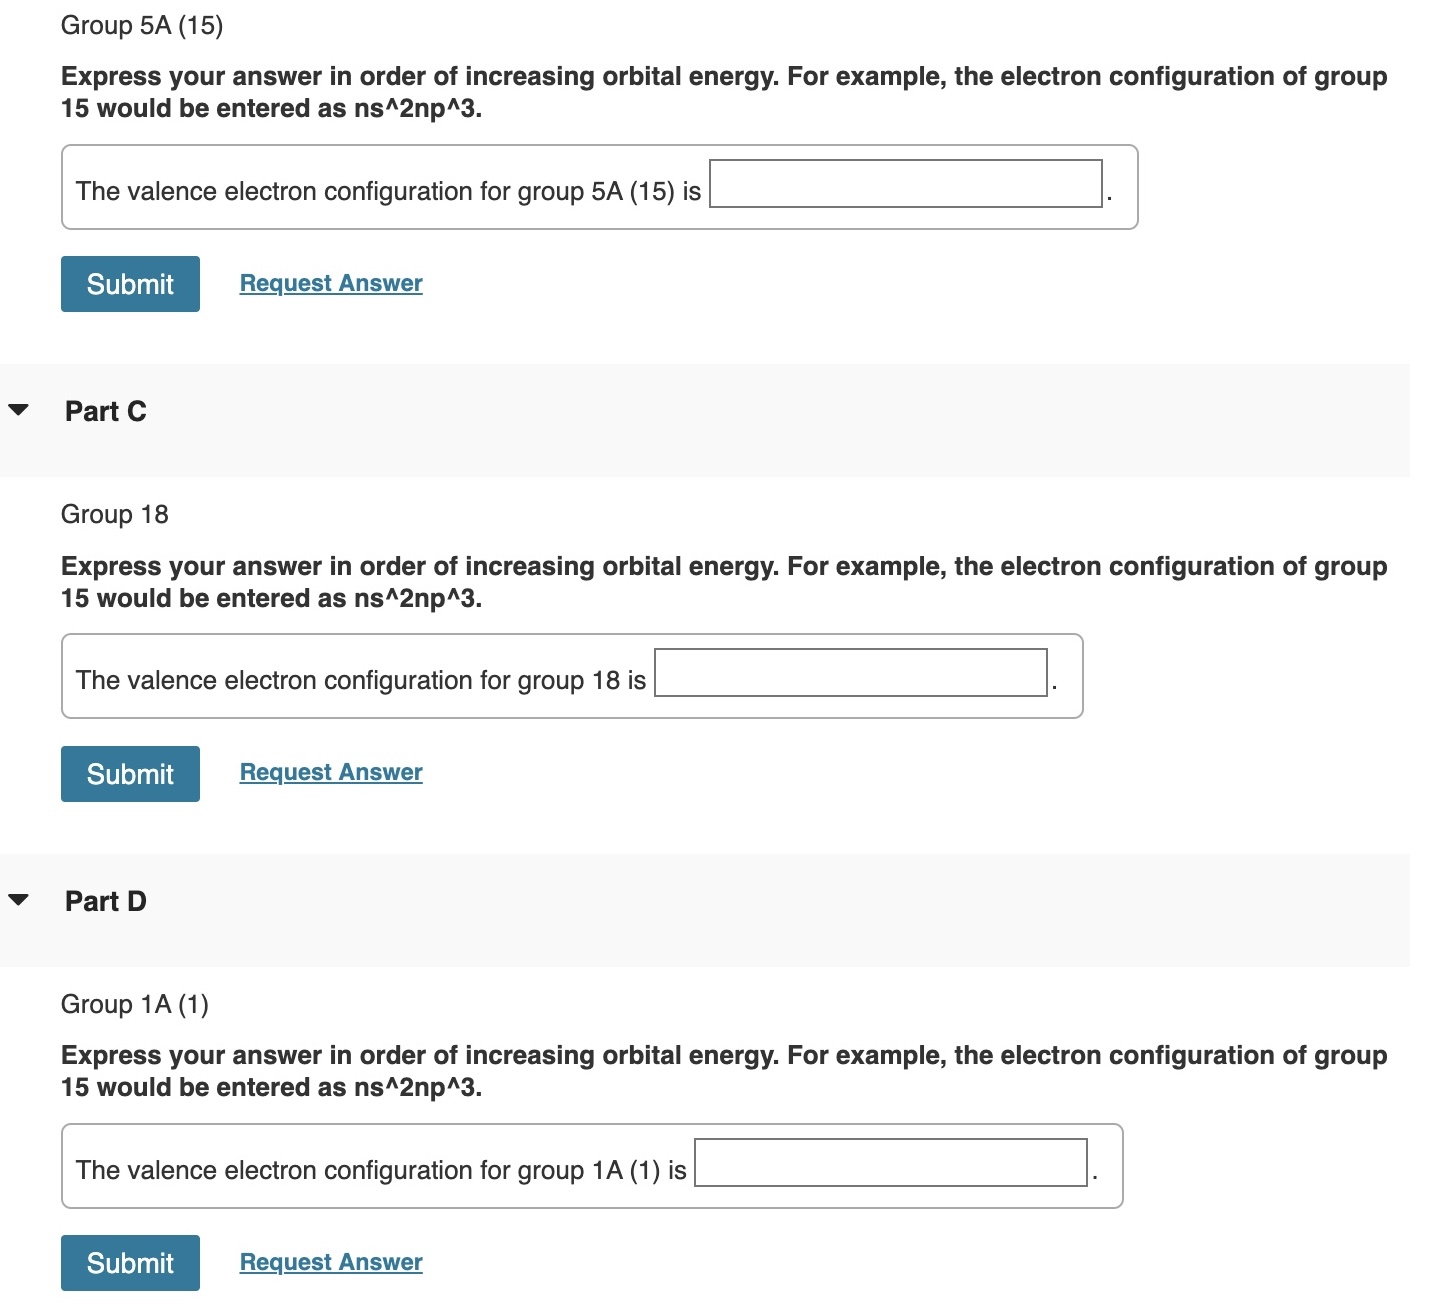This screenshot has height=1306, width=1444.
Task: Request Answer for the group 1A question
Action: (329, 1262)
